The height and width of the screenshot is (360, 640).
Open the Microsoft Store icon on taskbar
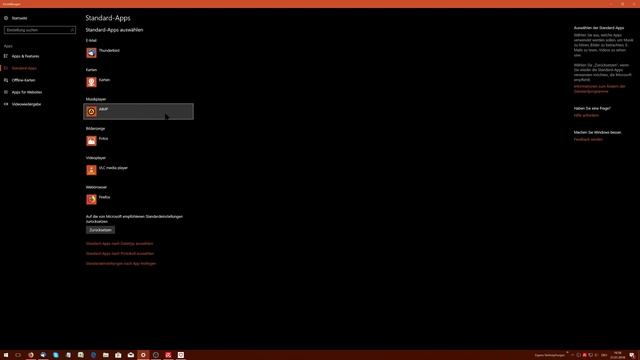pos(118,355)
